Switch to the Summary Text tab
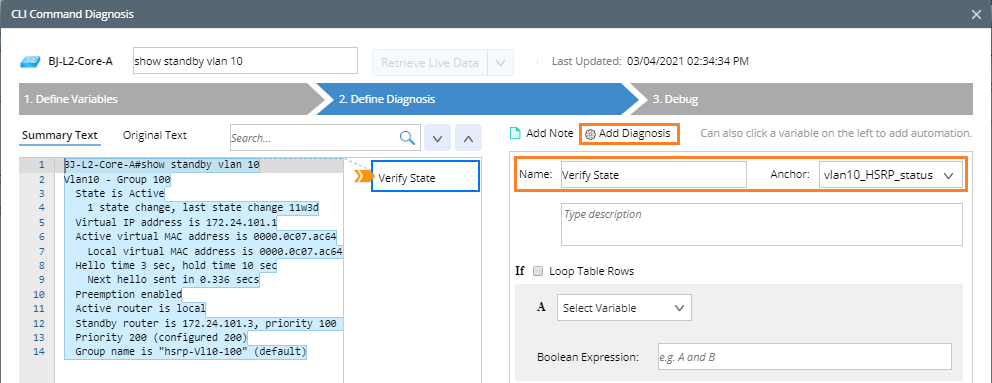The image size is (992, 383). tap(59, 135)
